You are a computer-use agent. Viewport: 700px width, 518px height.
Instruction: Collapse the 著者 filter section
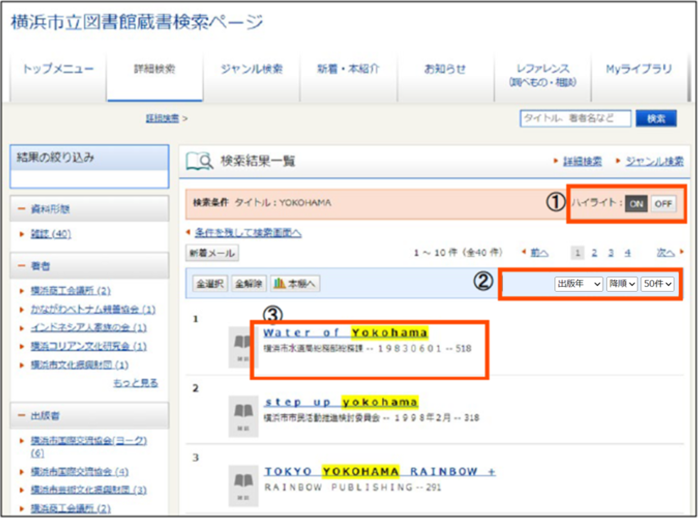pos(21,266)
